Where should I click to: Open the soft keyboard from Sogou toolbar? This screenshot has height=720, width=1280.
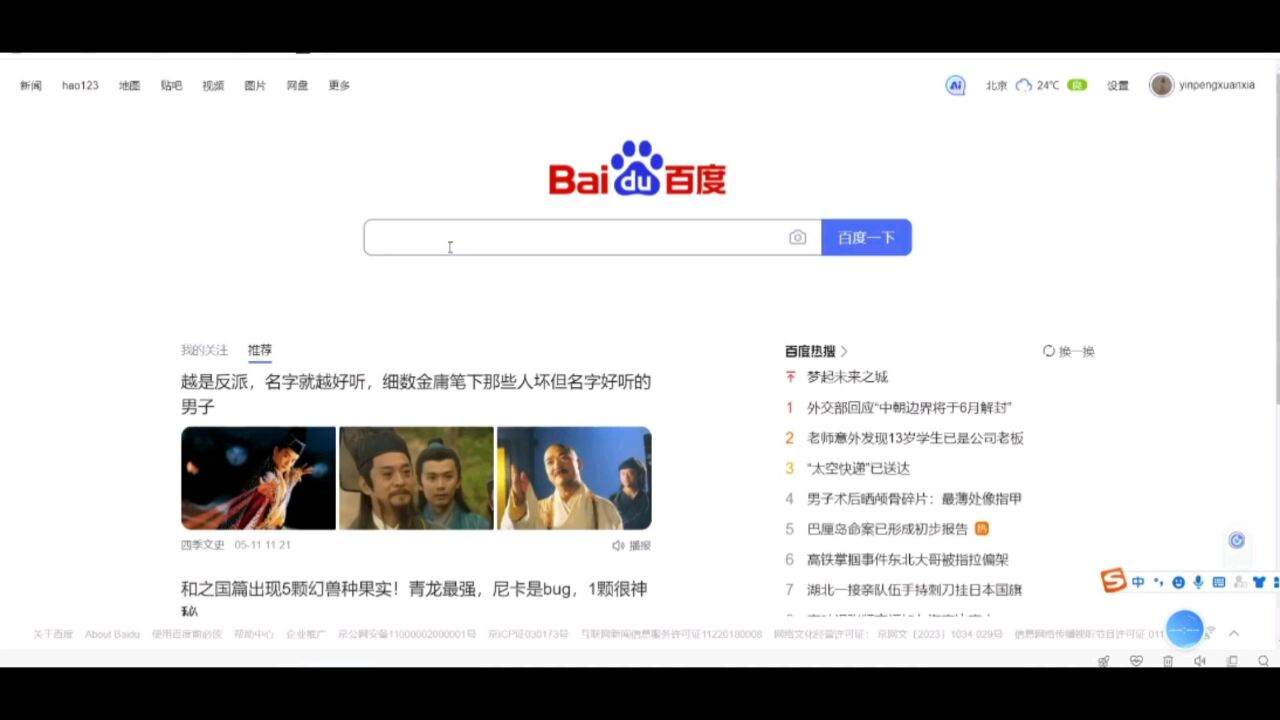pos(1219,582)
